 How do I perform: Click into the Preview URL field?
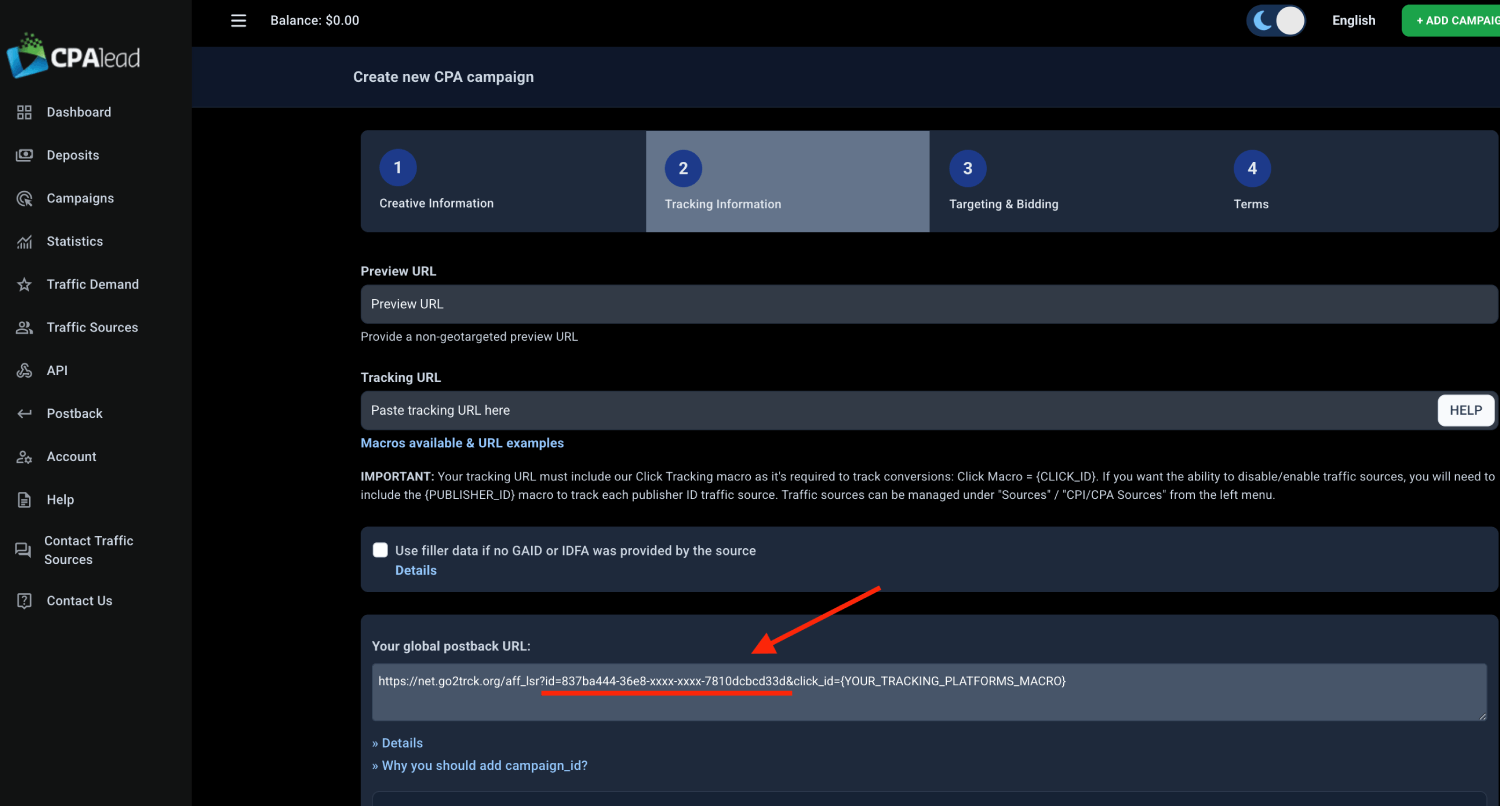[x=929, y=304]
